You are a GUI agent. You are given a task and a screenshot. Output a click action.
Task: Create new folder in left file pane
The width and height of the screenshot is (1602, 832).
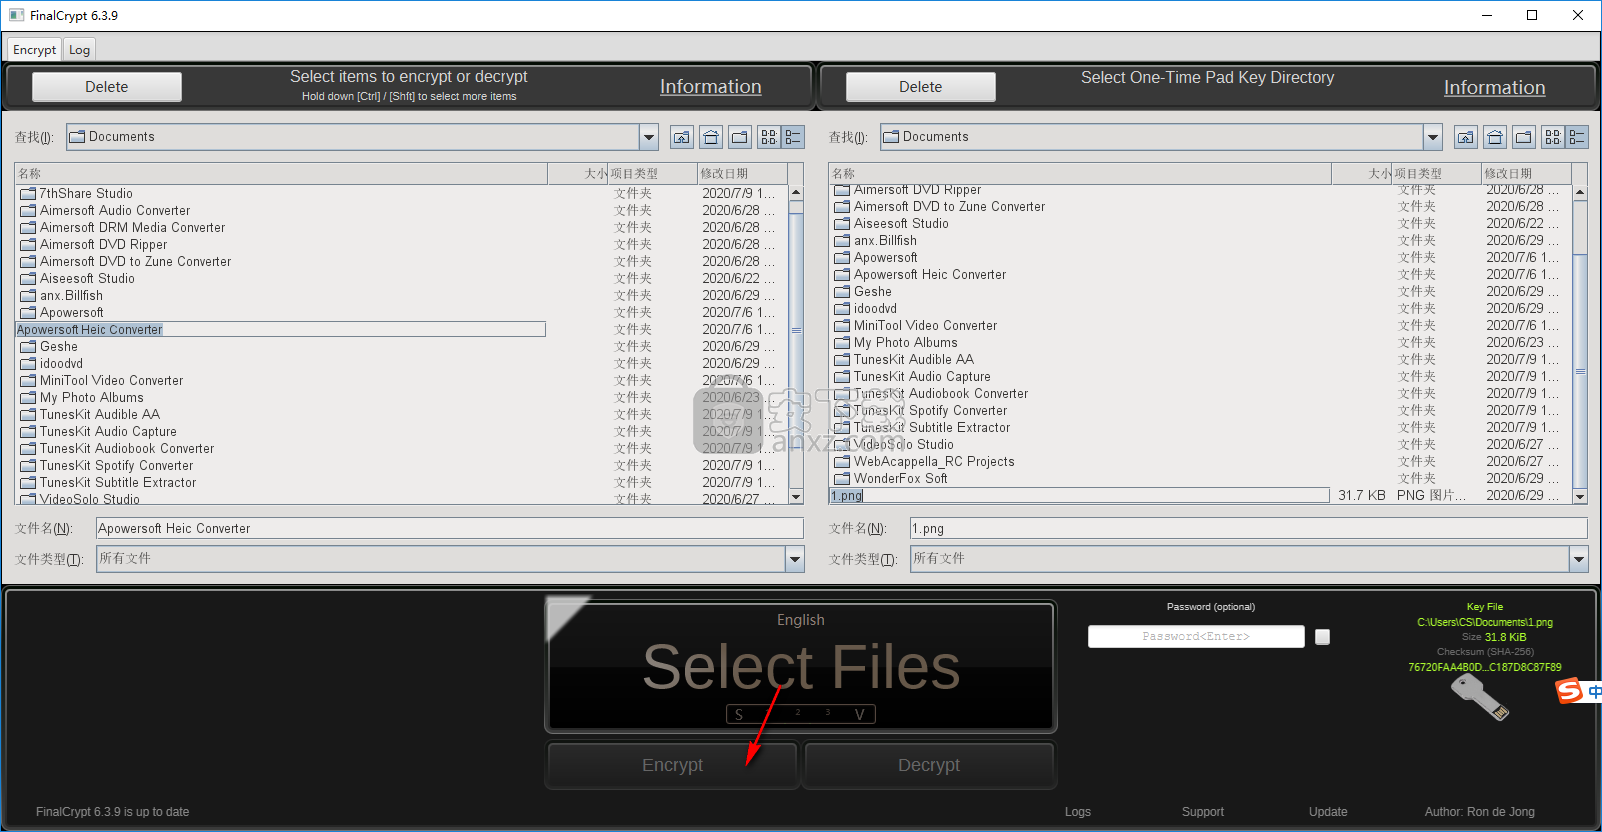(x=740, y=137)
